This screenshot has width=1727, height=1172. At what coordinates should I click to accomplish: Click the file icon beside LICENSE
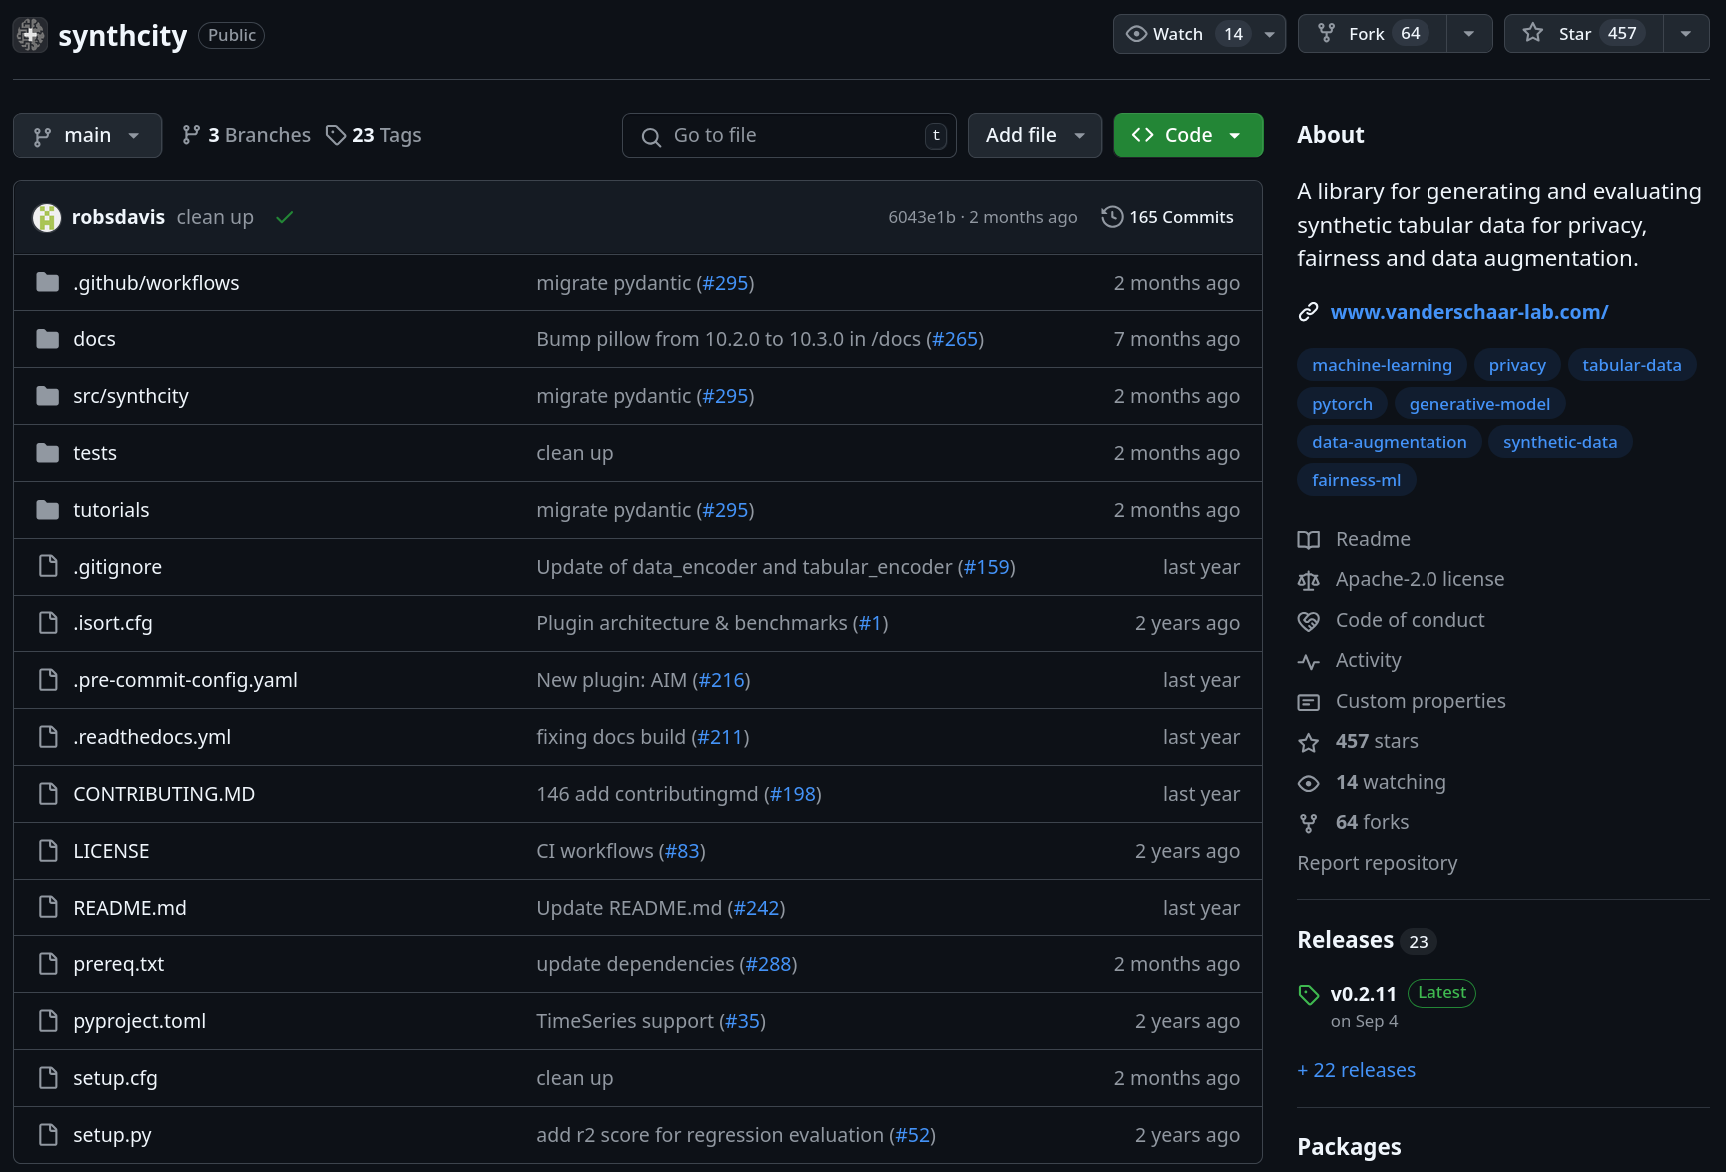point(48,851)
